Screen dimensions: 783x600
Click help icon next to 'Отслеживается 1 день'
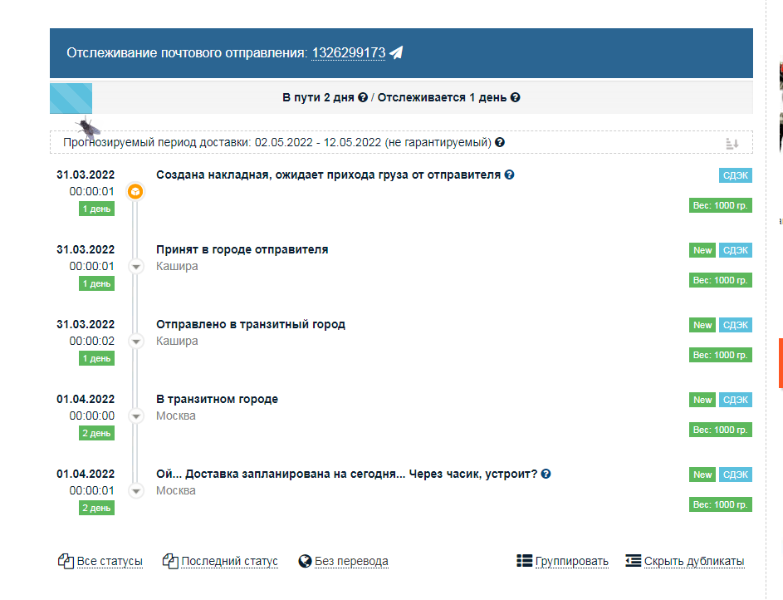[x=516, y=98]
